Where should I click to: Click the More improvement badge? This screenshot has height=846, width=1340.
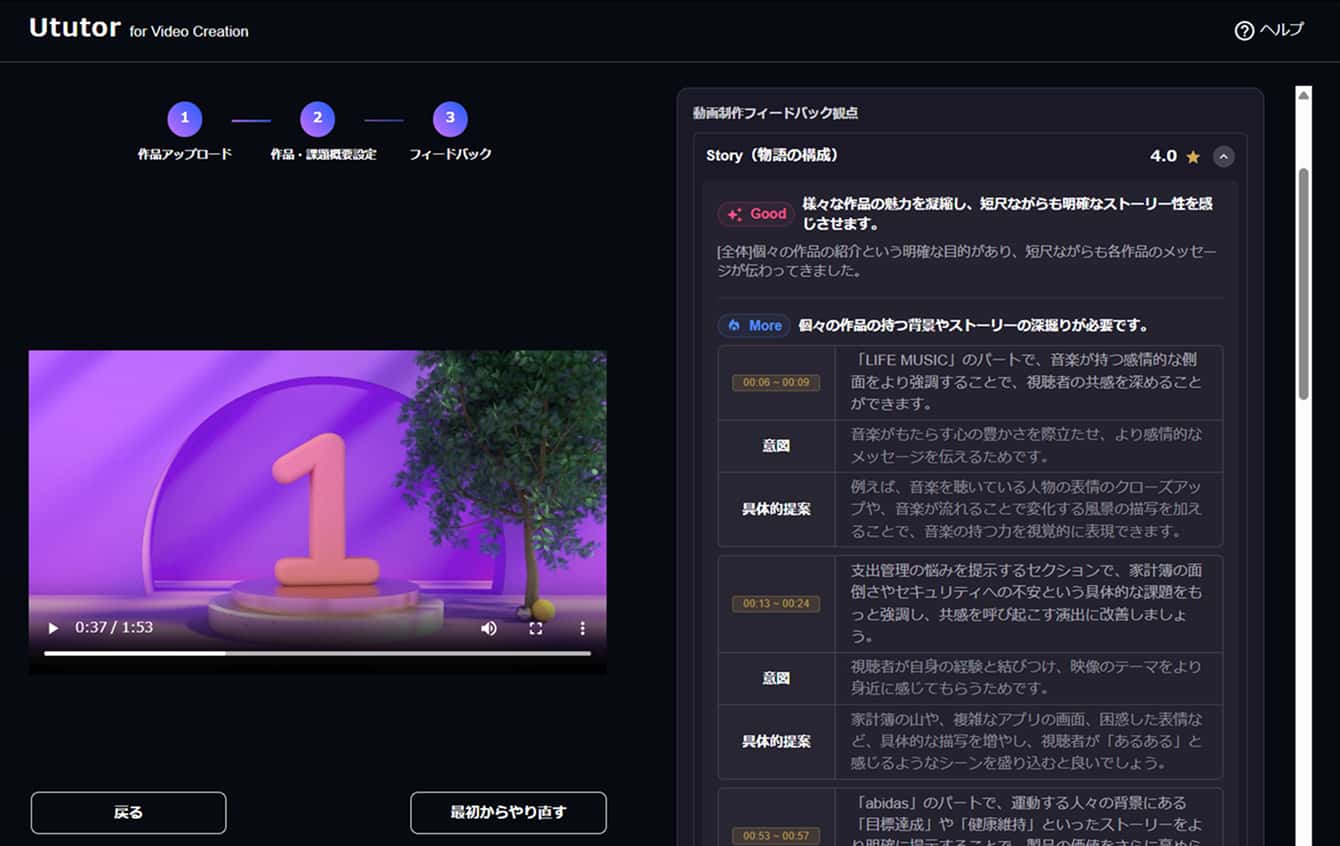pyautogui.click(x=753, y=325)
